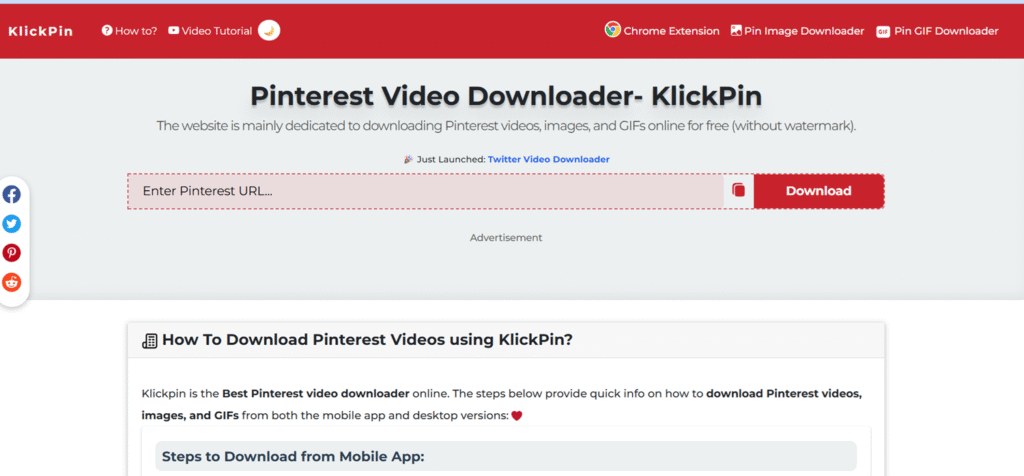1024x476 pixels.
Task: Click the GIF icon next to Pin GIF Downloader
Action: 883,31
